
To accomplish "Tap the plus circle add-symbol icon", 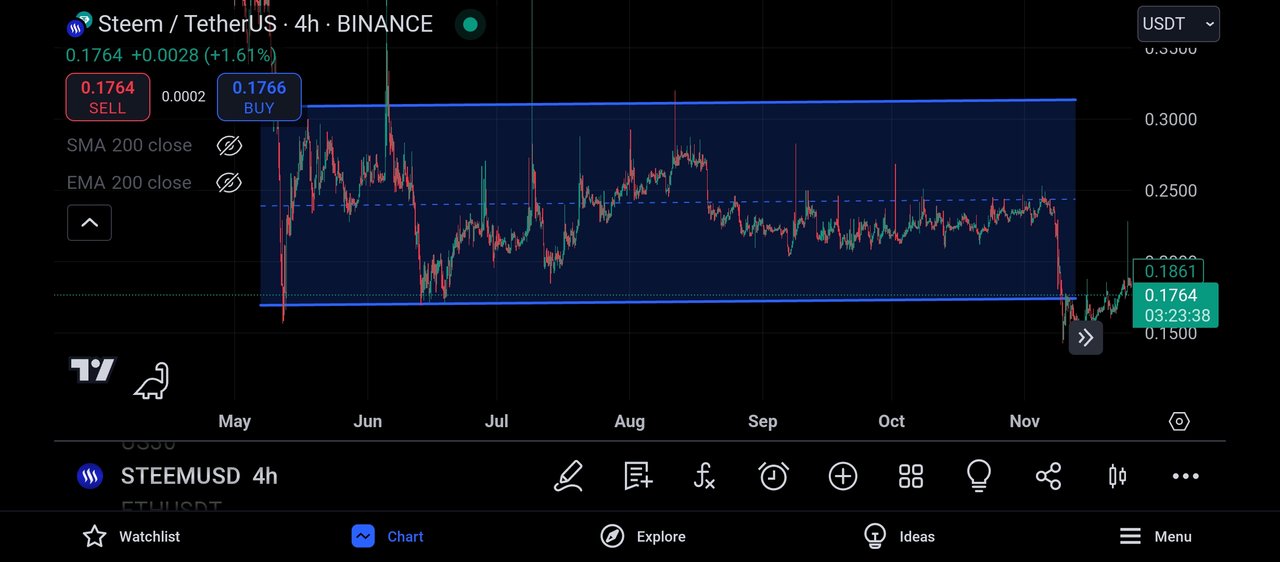I will [x=843, y=476].
